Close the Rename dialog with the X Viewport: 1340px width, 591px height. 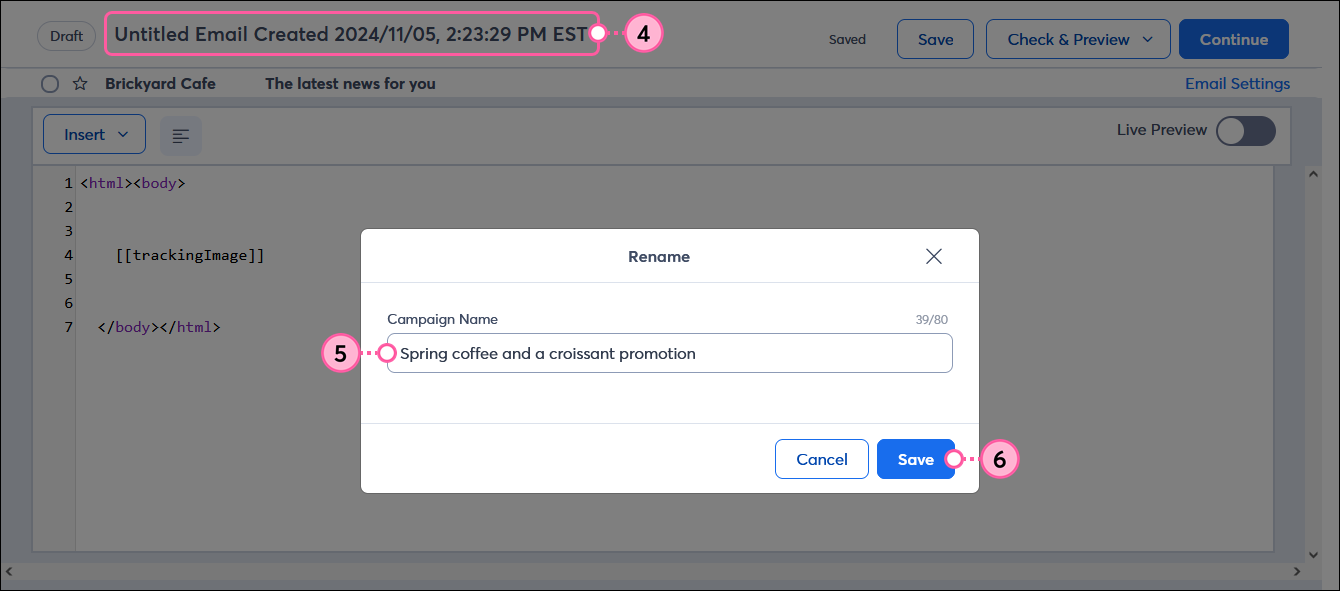pyautogui.click(x=934, y=256)
